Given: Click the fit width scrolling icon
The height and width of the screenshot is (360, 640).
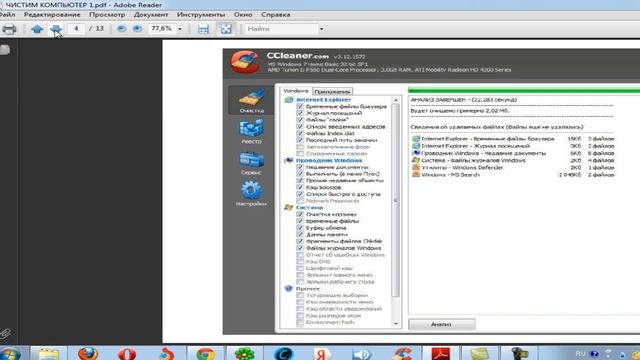Looking at the screenshot, I should tap(203, 29).
